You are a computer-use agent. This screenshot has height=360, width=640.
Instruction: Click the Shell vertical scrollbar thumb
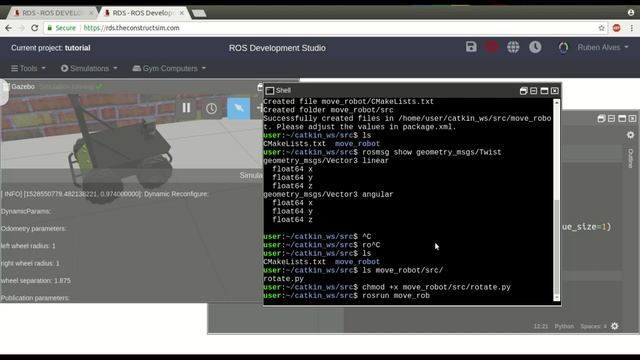pos(556,247)
